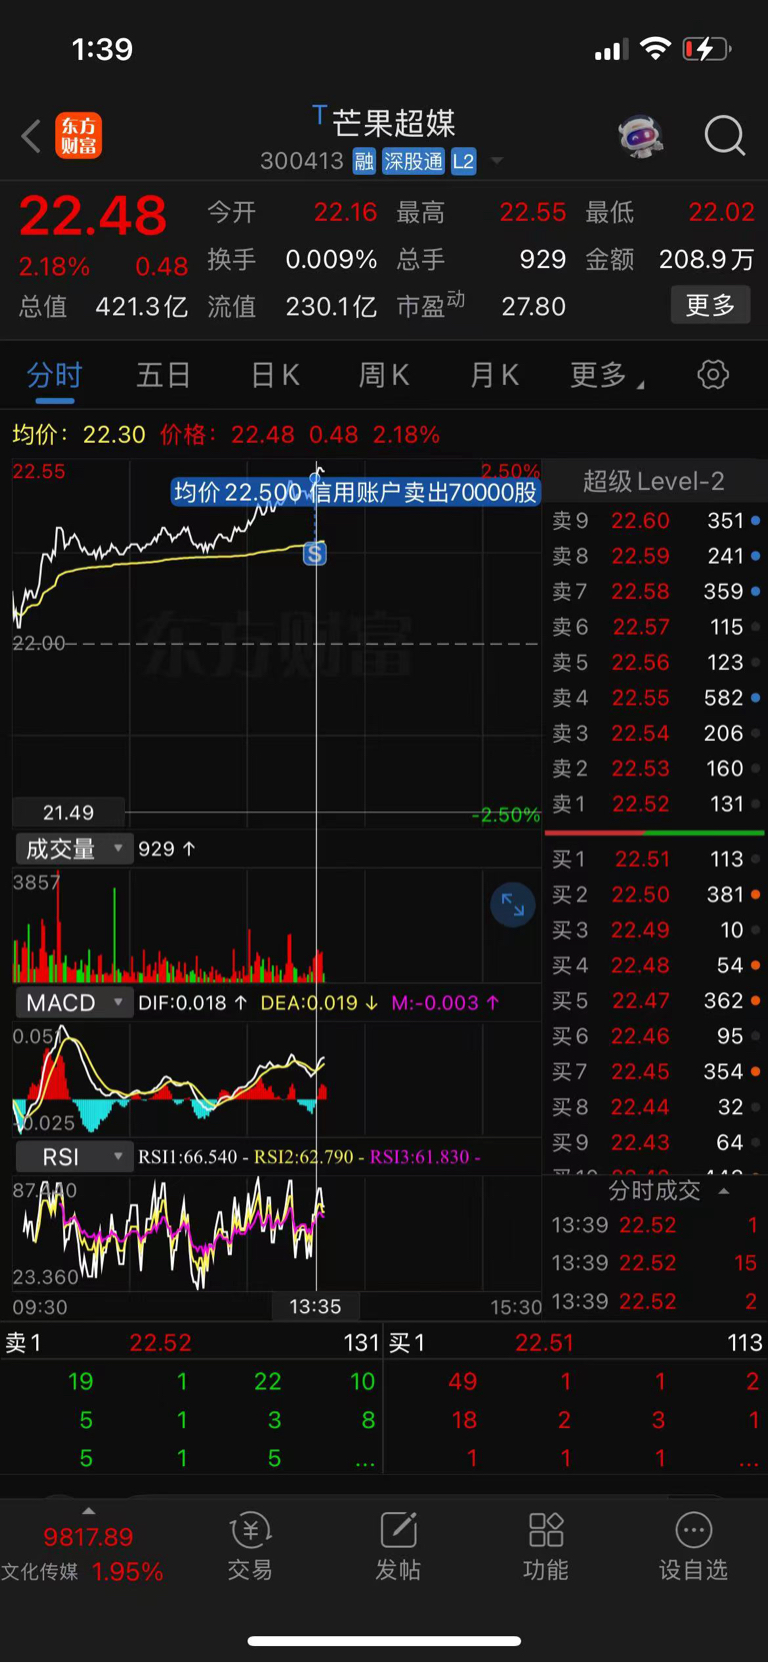Tap the 卖3 22.54 order row
The height and width of the screenshot is (1663, 768).
[x=655, y=734]
